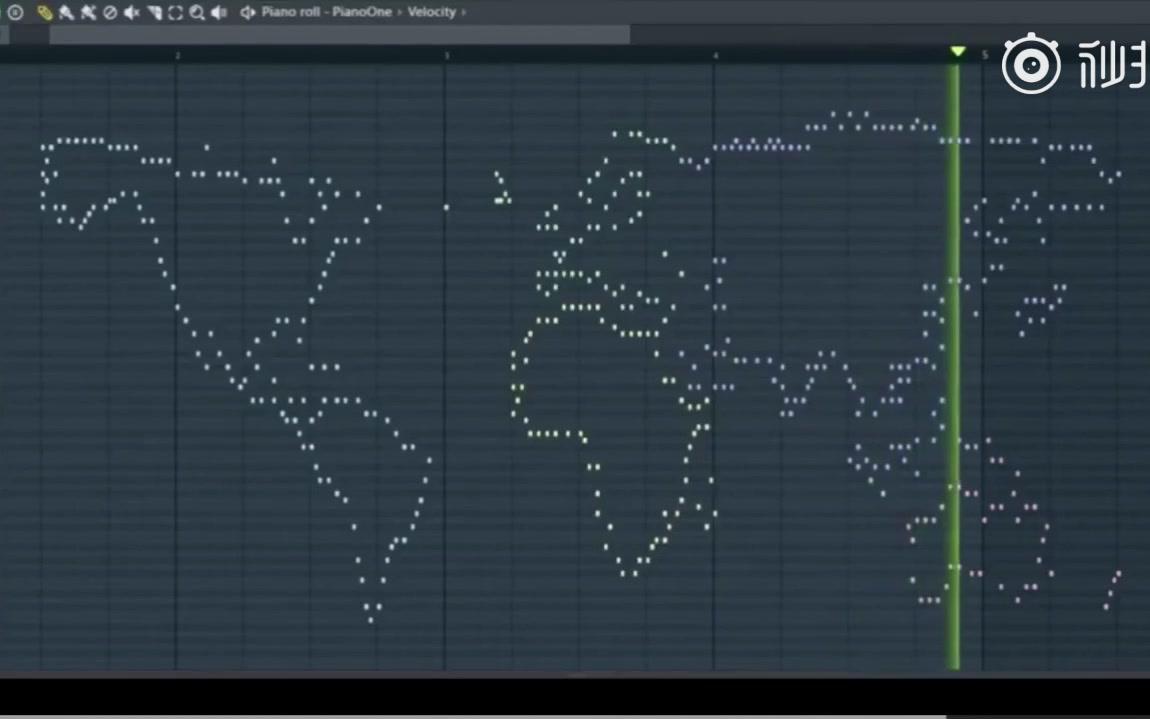Select the Mute notes tool
The height and width of the screenshot is (719, 1150).
click(x=131, y=12)
